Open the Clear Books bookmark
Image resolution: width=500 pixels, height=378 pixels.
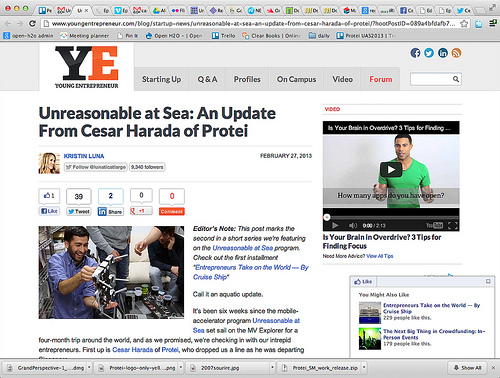pyautogui.click(x=271, y=36)
